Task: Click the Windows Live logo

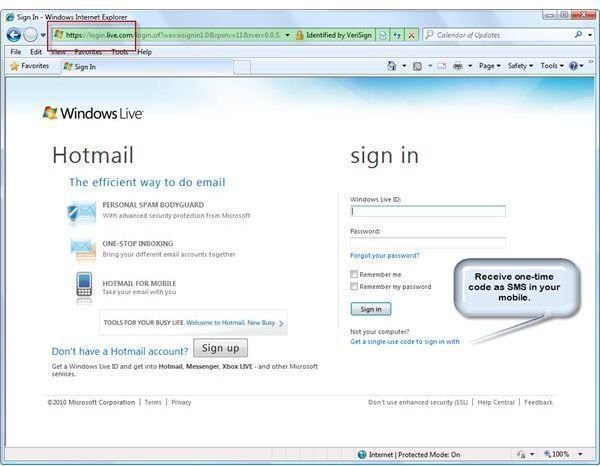Action: (93, 113)
